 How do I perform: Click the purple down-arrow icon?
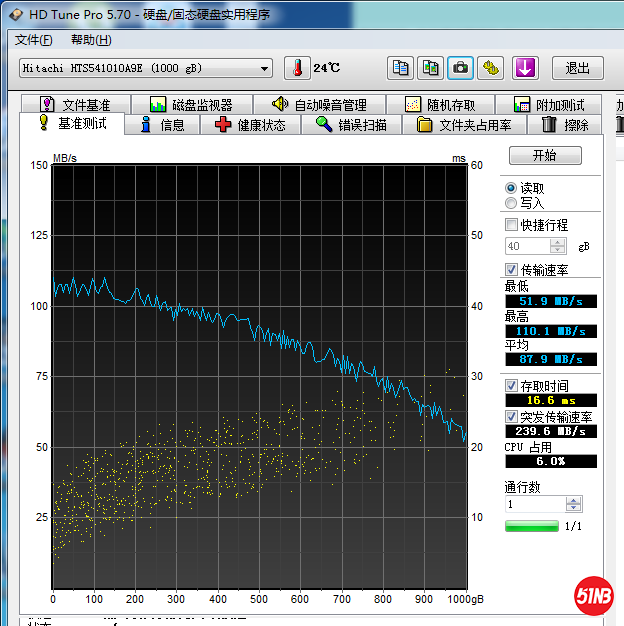tap(525, 68)
